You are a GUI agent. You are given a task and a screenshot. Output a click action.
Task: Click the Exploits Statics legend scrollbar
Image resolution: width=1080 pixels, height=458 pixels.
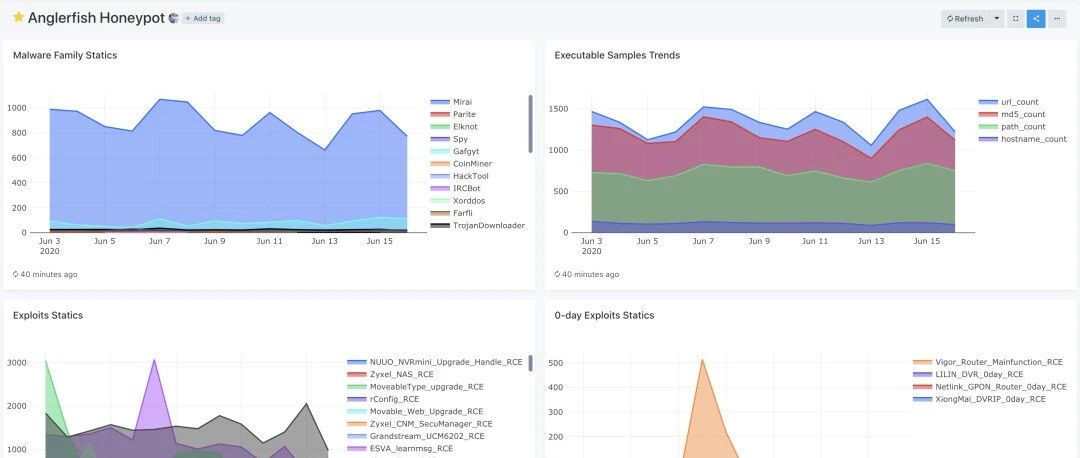530,364
